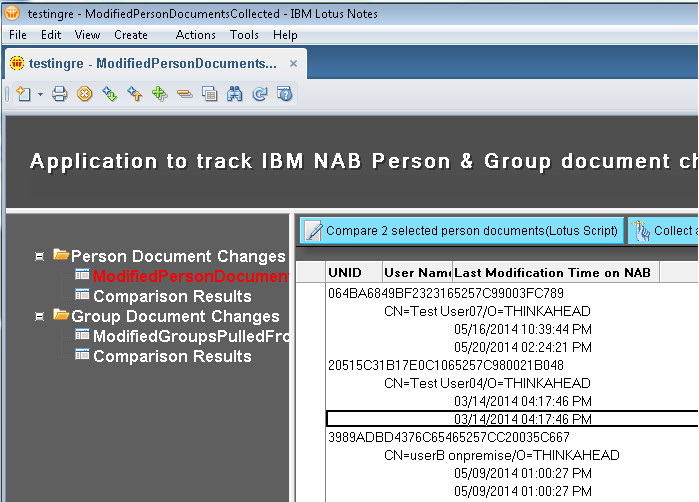Click the Person Document Changes folder icon
This screenshot has width=699, height=502.
click(61, 255)
